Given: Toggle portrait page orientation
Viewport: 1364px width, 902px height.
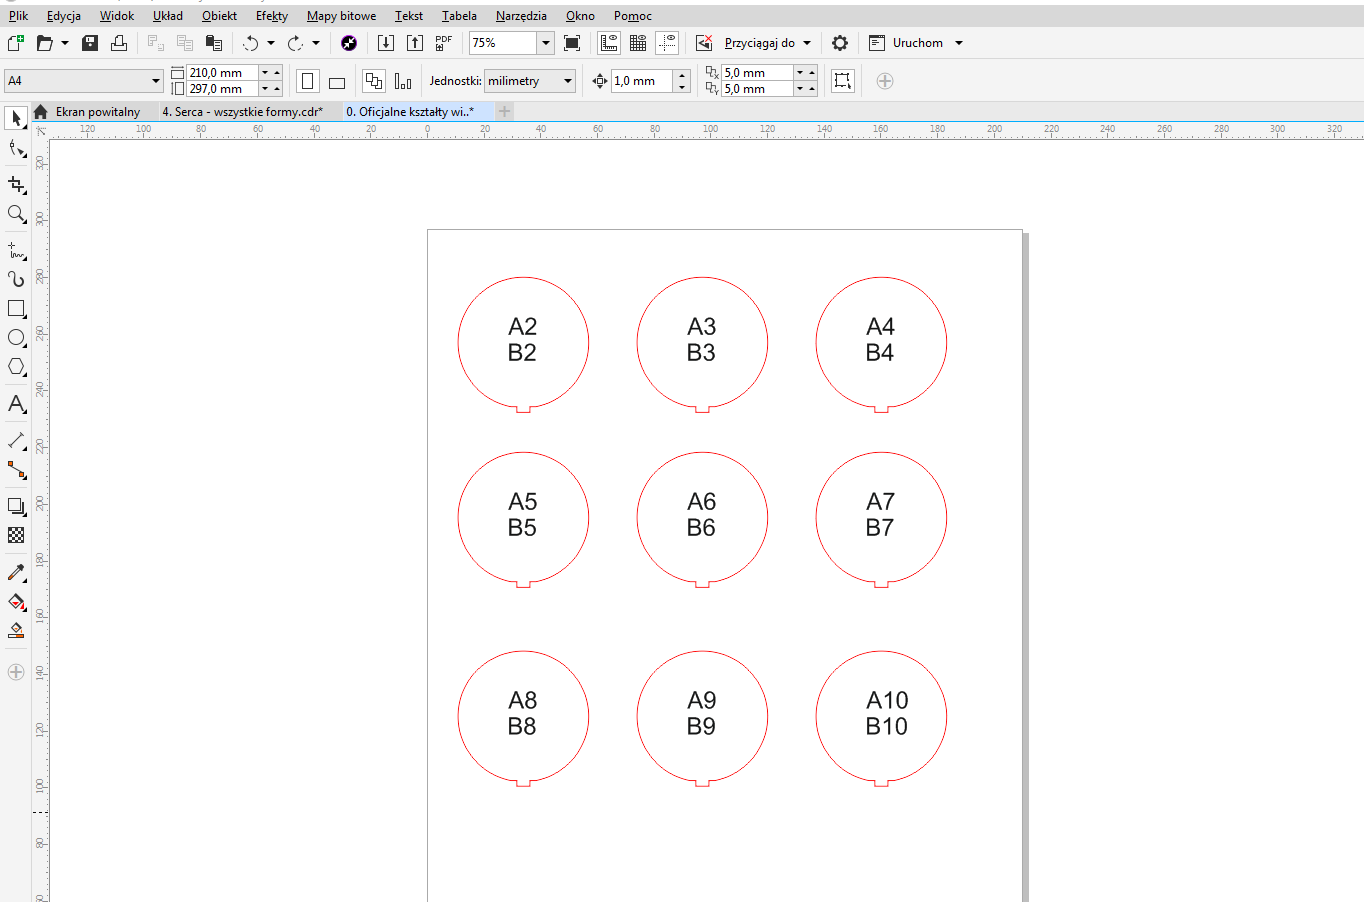Looking at the screenshot, I should (x=308, y=81).
